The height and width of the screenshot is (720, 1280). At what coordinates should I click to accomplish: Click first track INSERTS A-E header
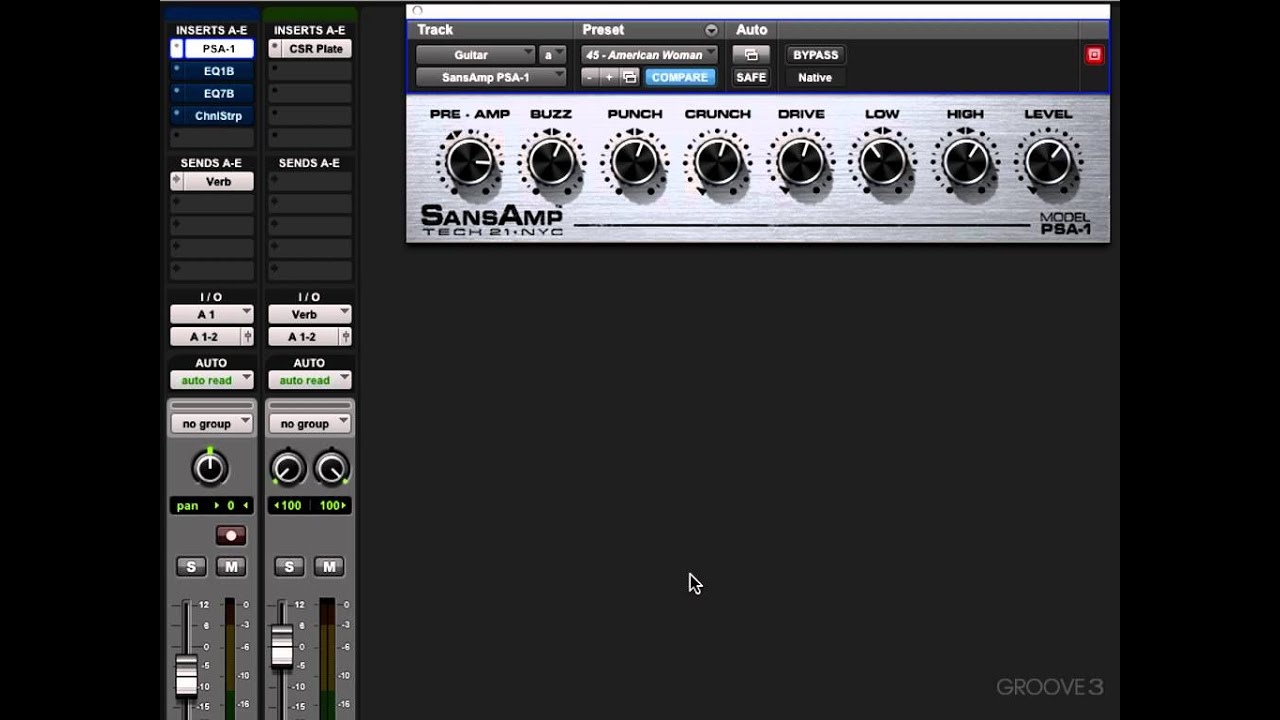pos(211,30)
